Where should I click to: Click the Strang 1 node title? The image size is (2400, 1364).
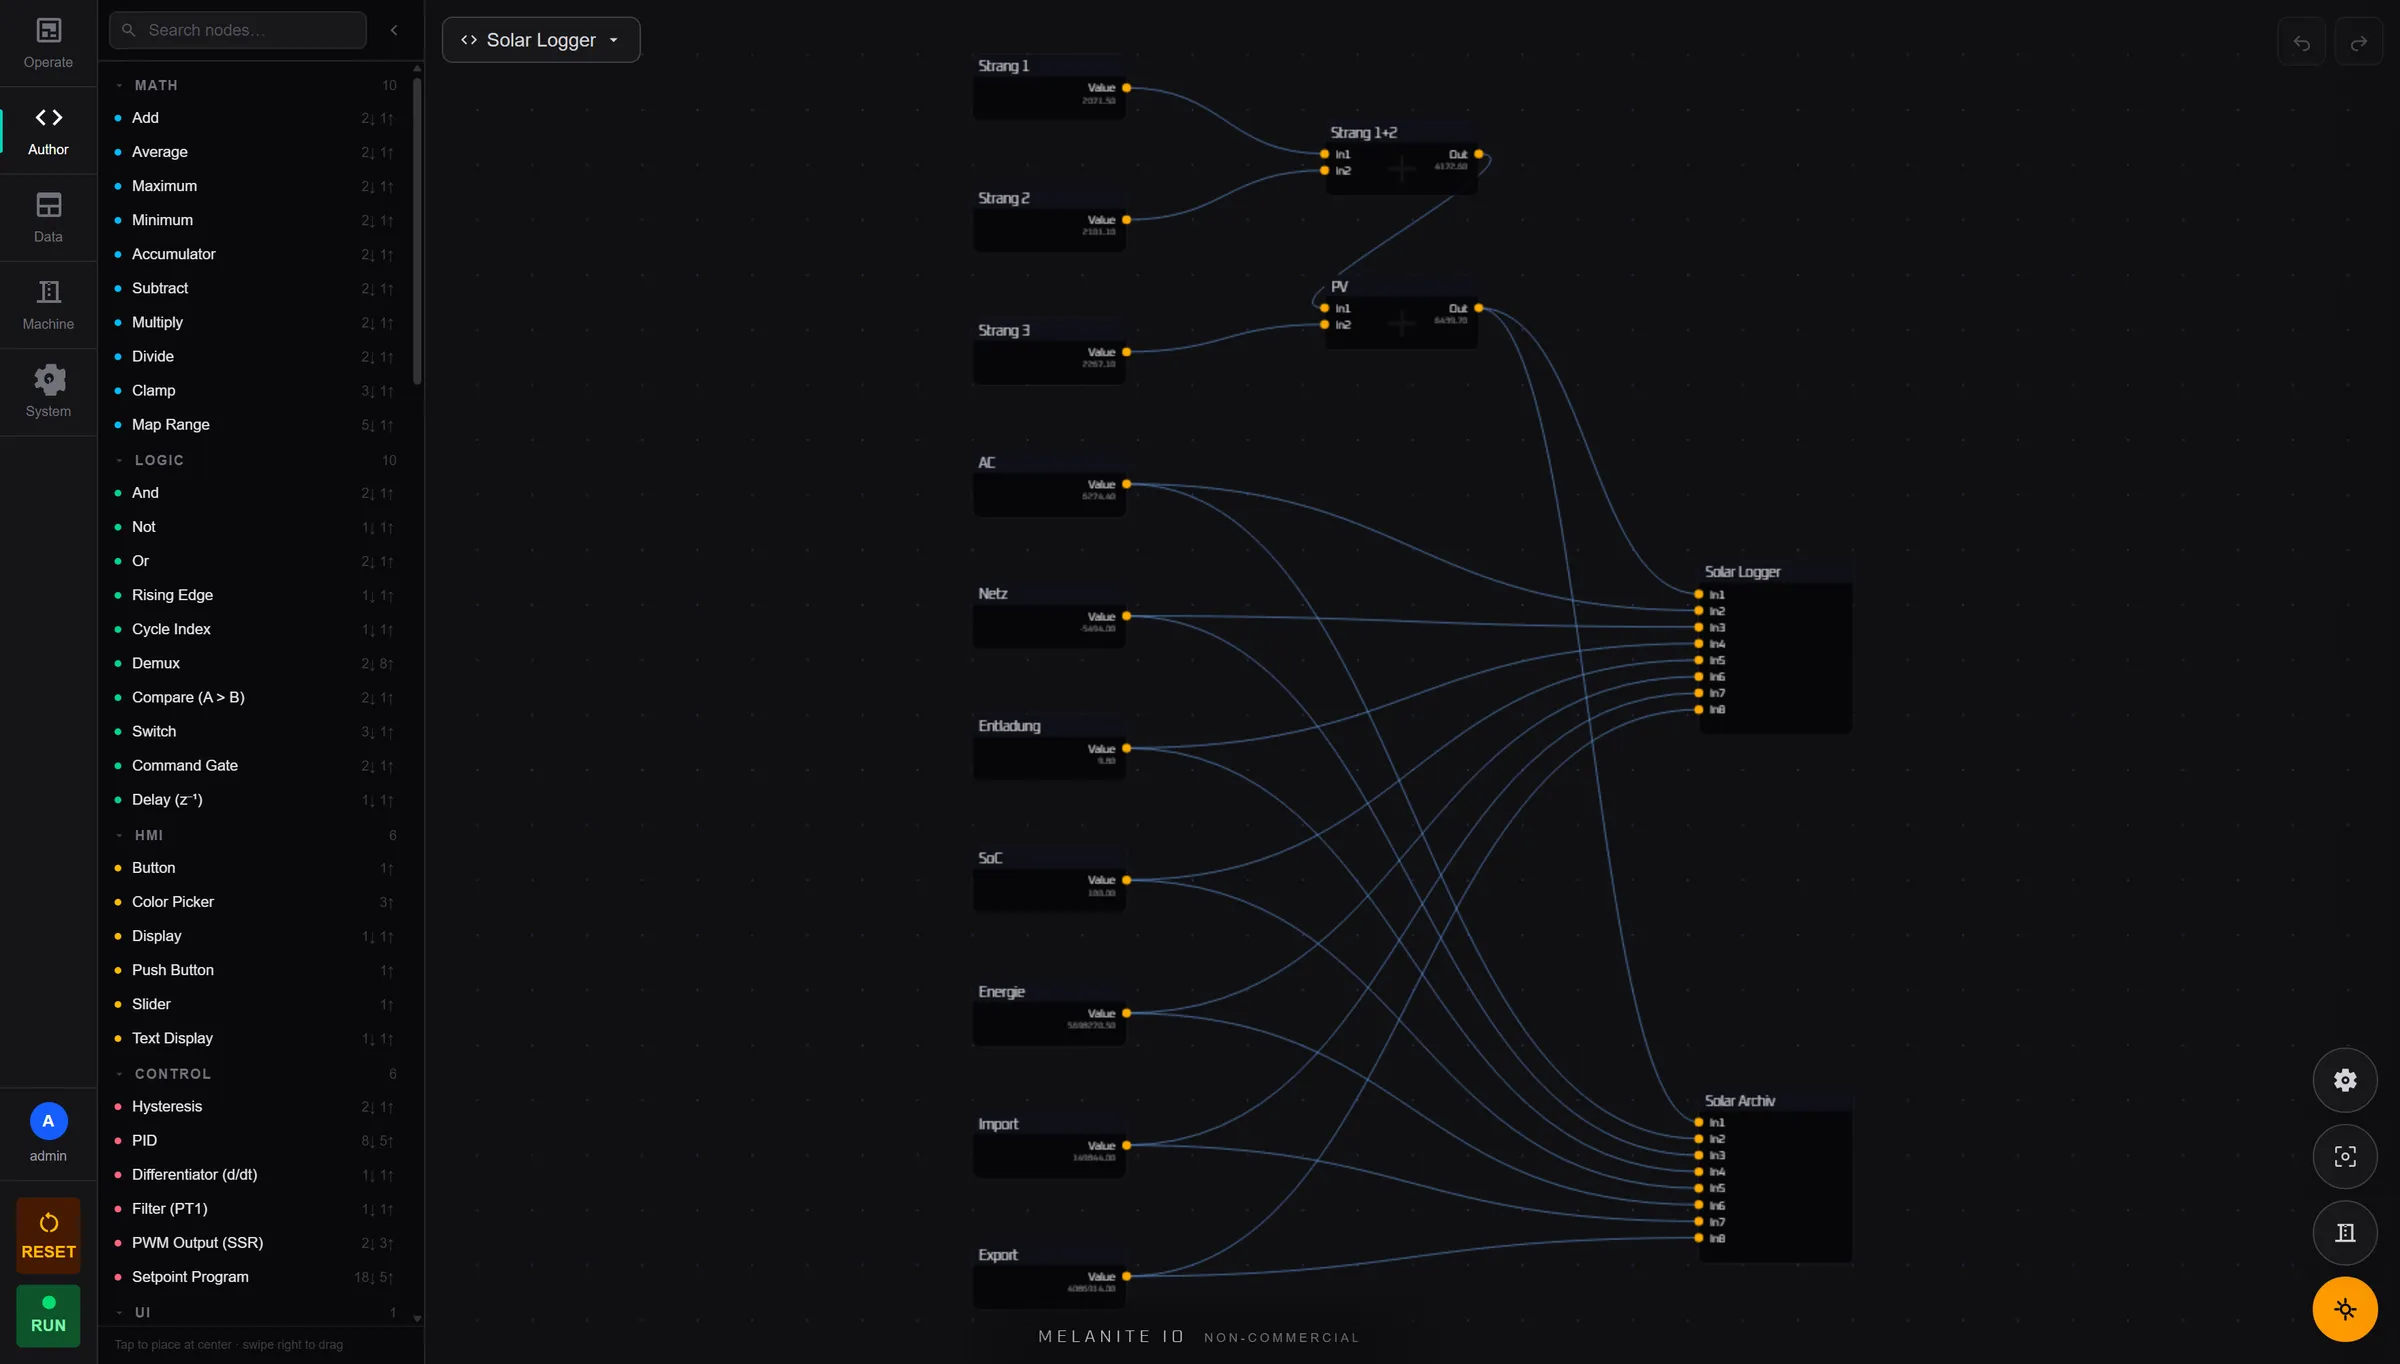pos(1003,66)
